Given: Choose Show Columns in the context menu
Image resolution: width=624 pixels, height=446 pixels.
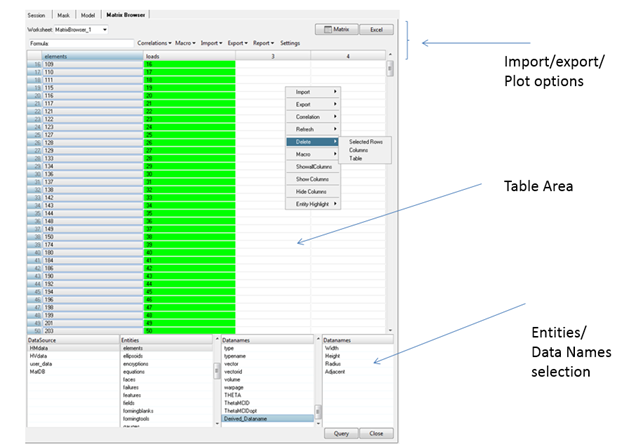Looking at the screenshot, I should (x=313, y=179).
